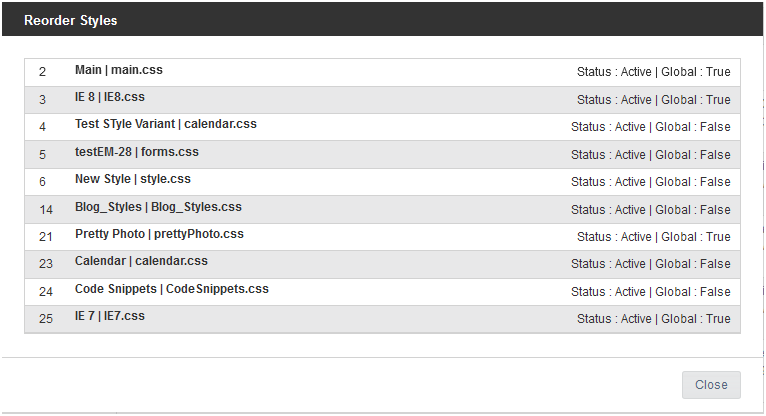Click order number 25 beside IE 7
Screen dimensions: 766x416
tap(46, 319)
